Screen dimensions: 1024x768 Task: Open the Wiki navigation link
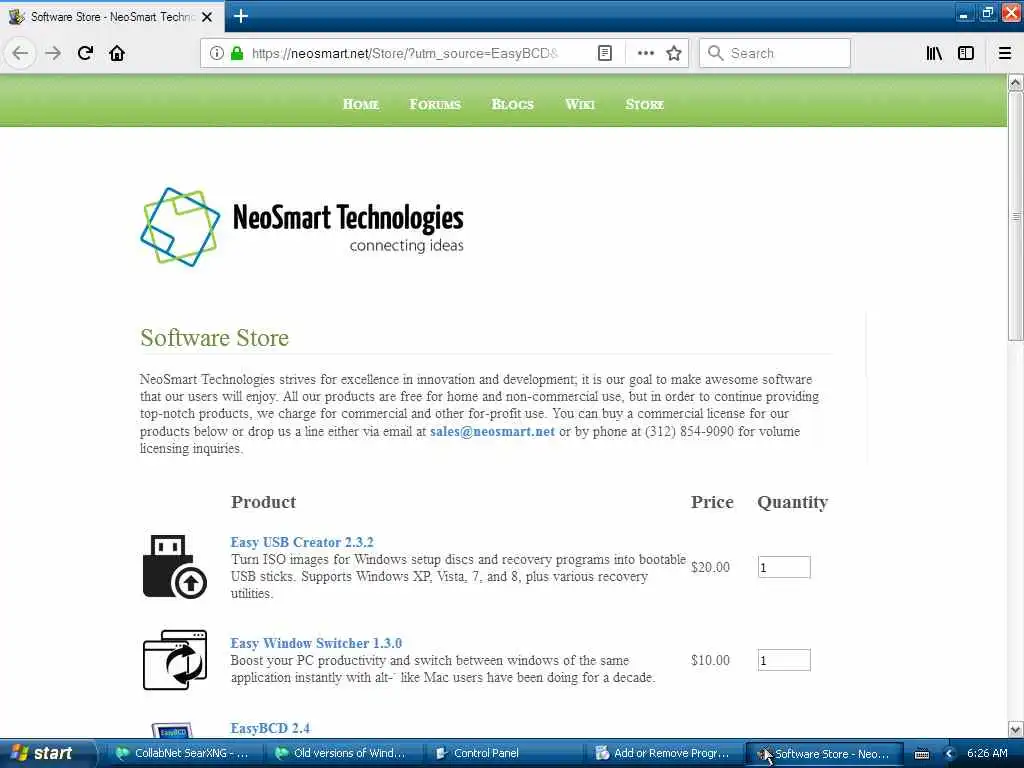[580, 104]
